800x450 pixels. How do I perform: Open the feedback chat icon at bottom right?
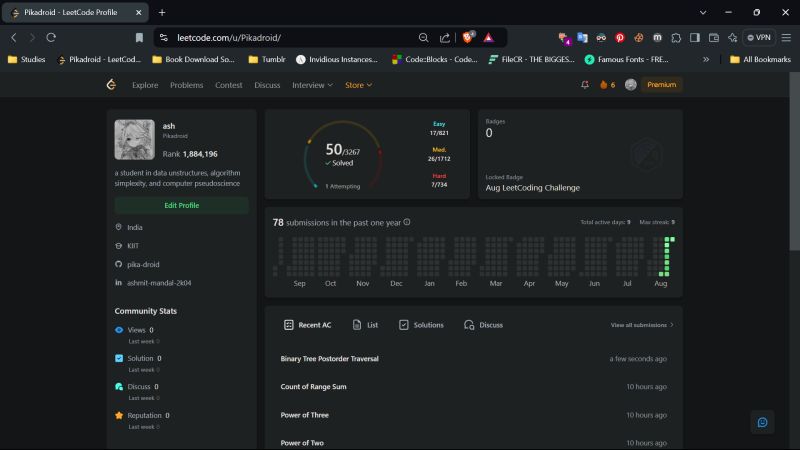762,422
